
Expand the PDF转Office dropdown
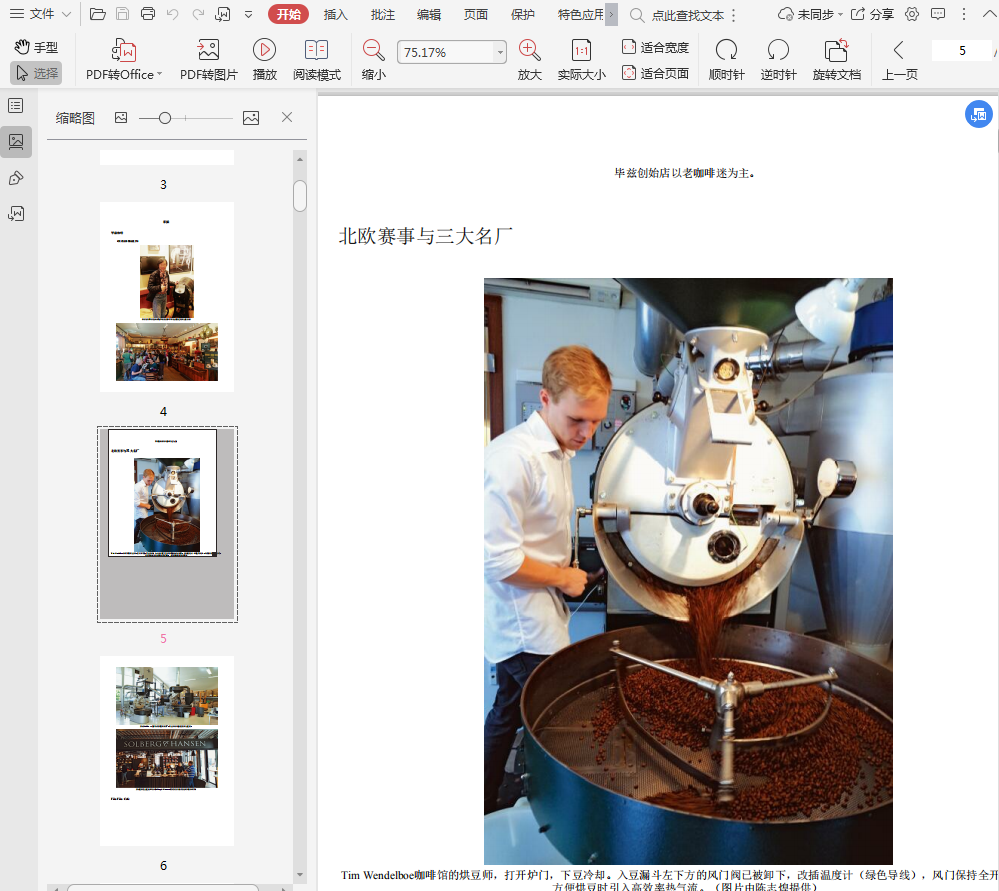(x=159, y=75)
